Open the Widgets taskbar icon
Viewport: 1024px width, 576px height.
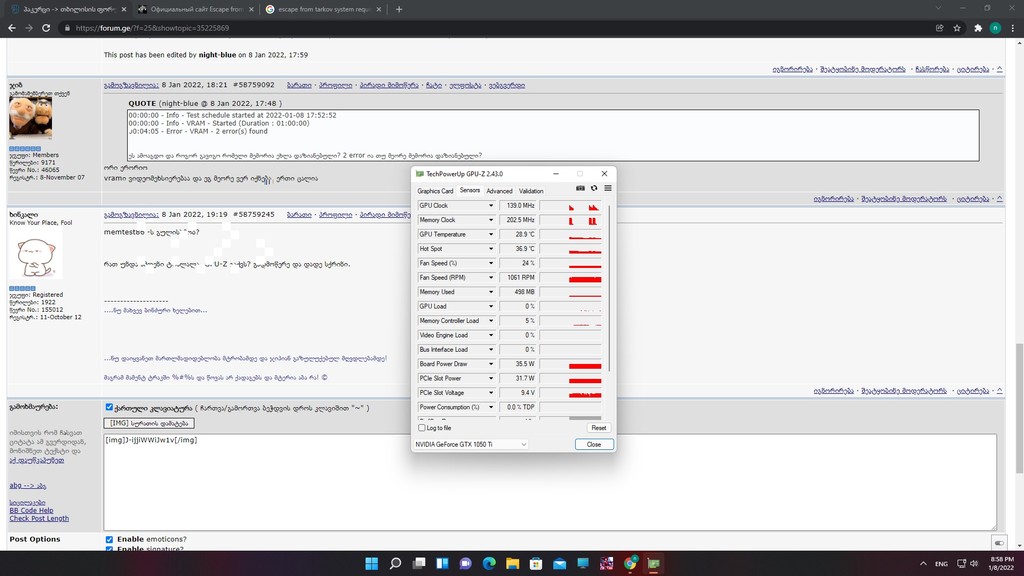pos(442,563)
